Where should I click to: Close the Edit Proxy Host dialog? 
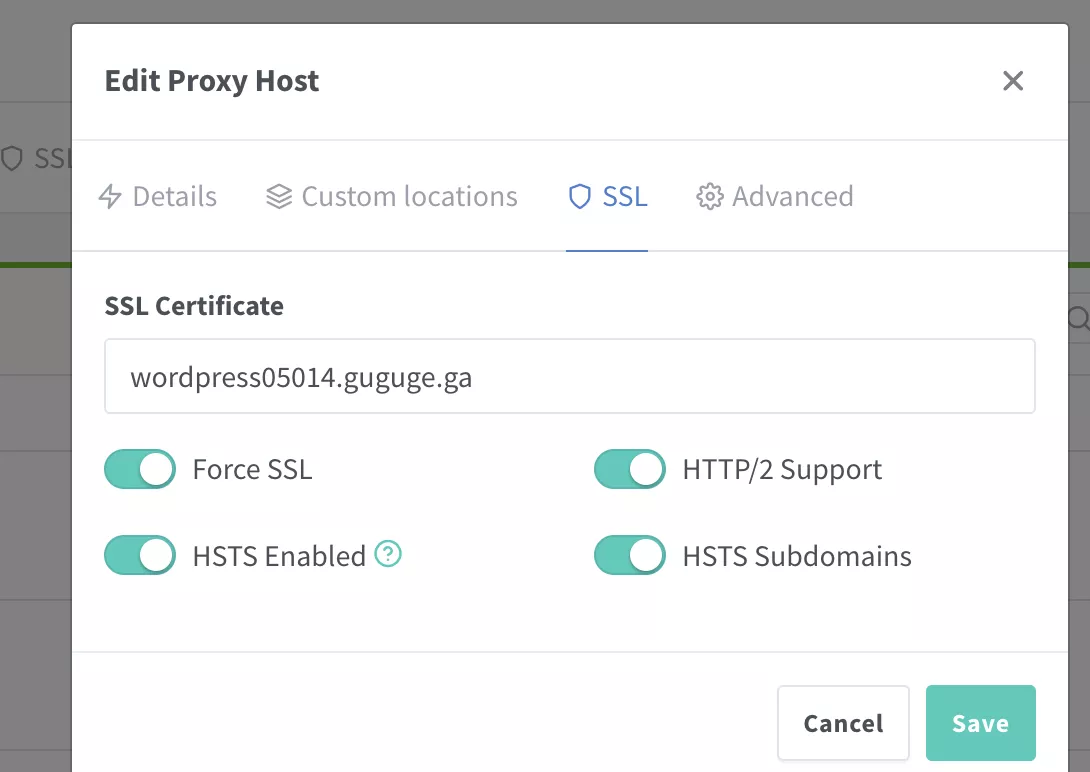(1013, 81)
